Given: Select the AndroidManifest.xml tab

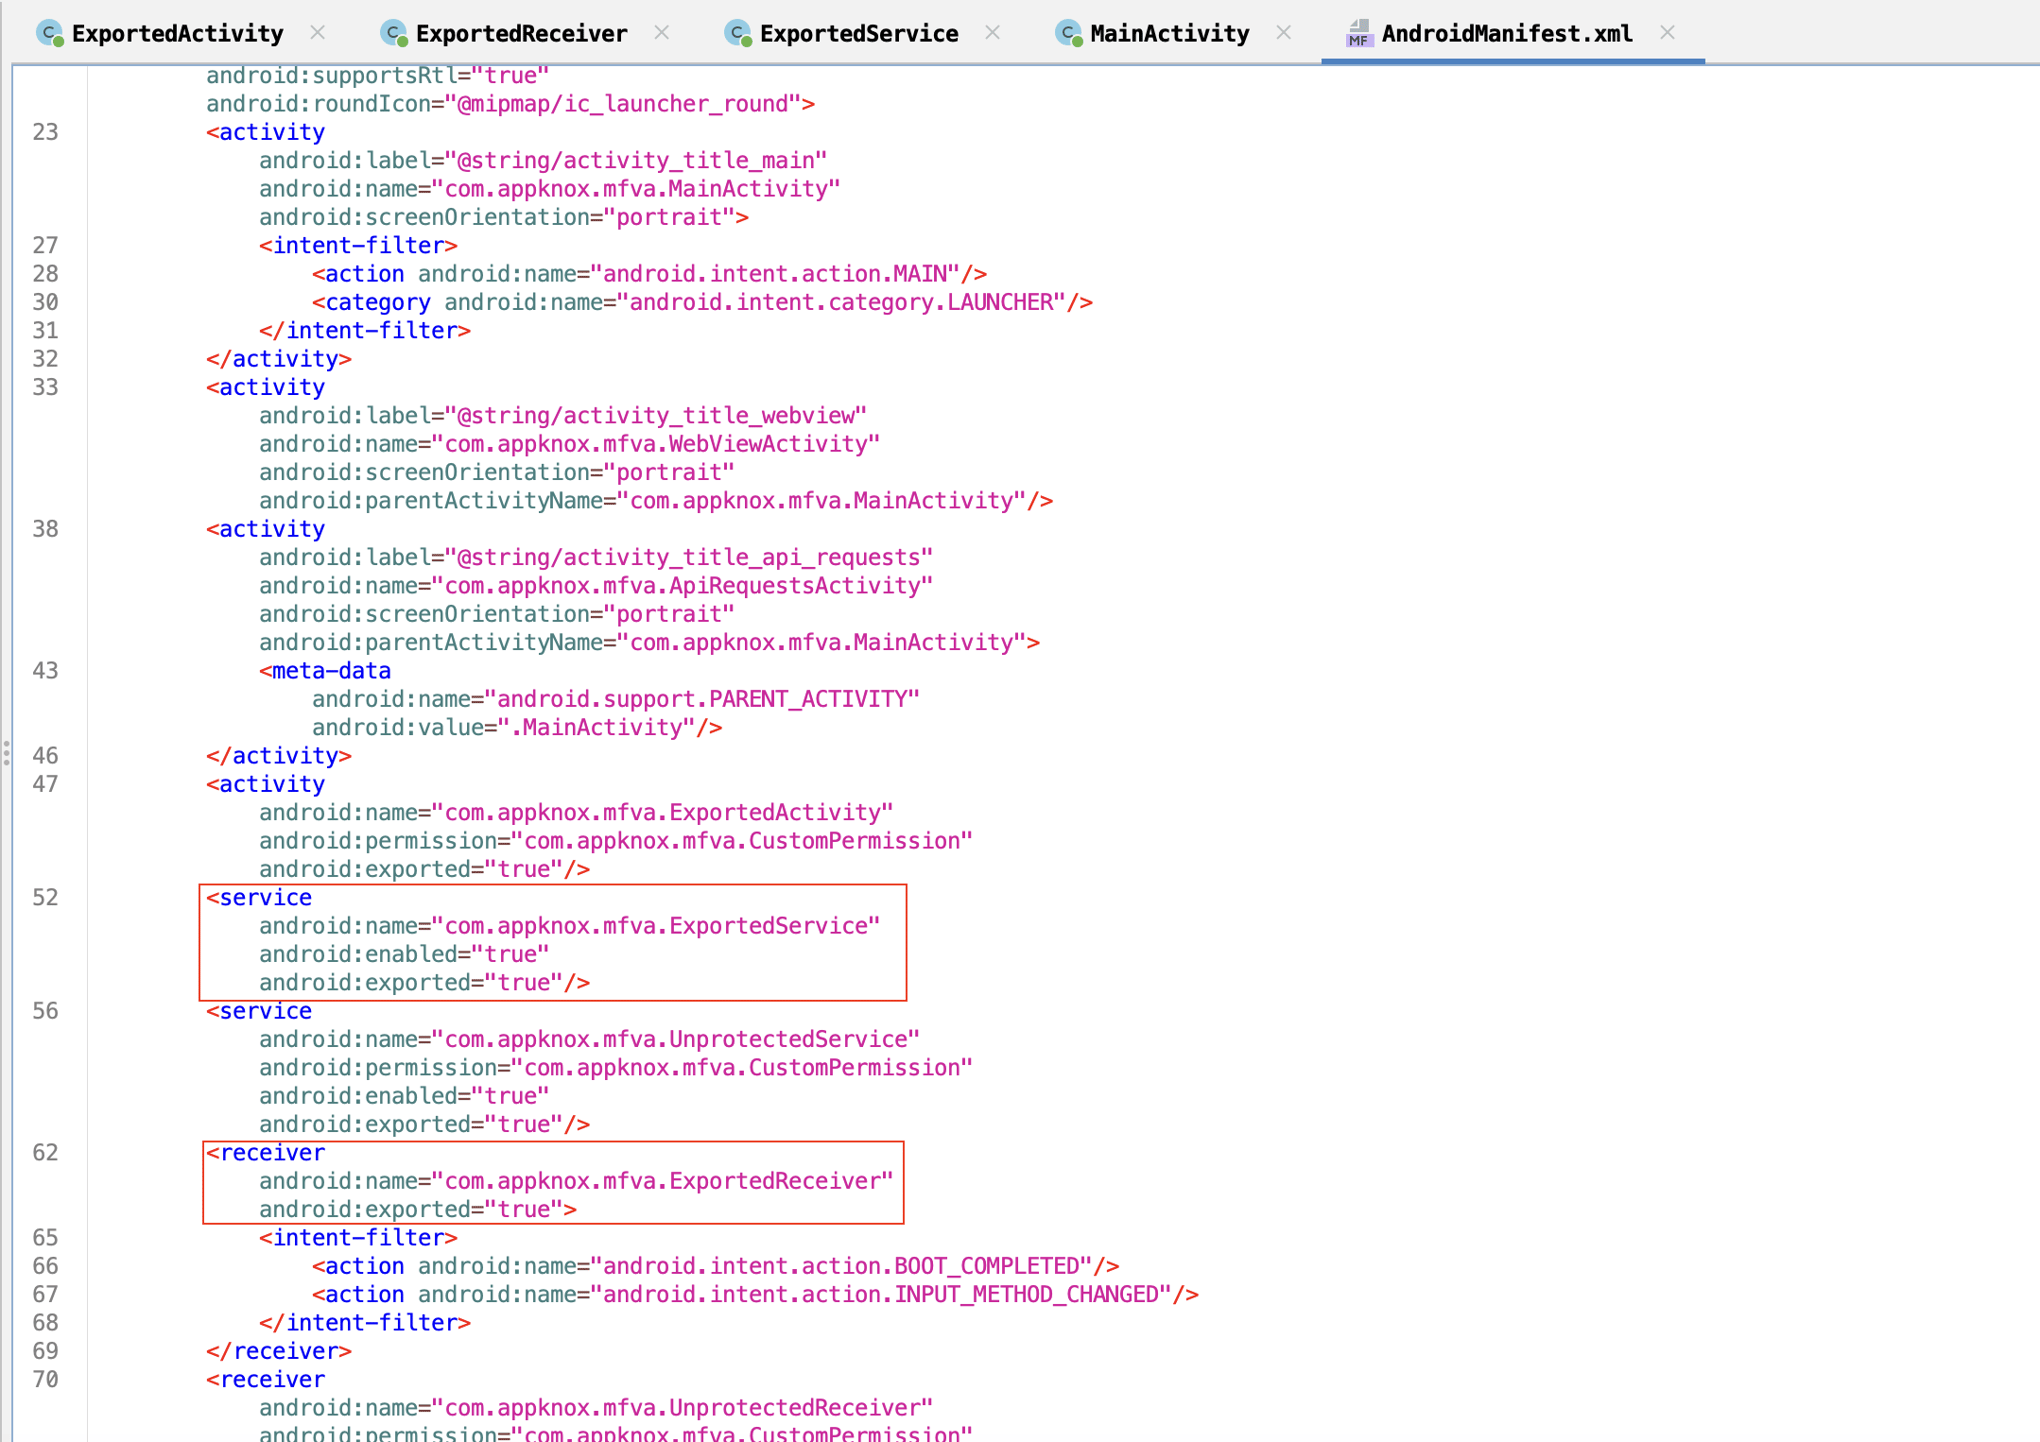Looking at the screenshot, I should click(x=1506, y=32).
